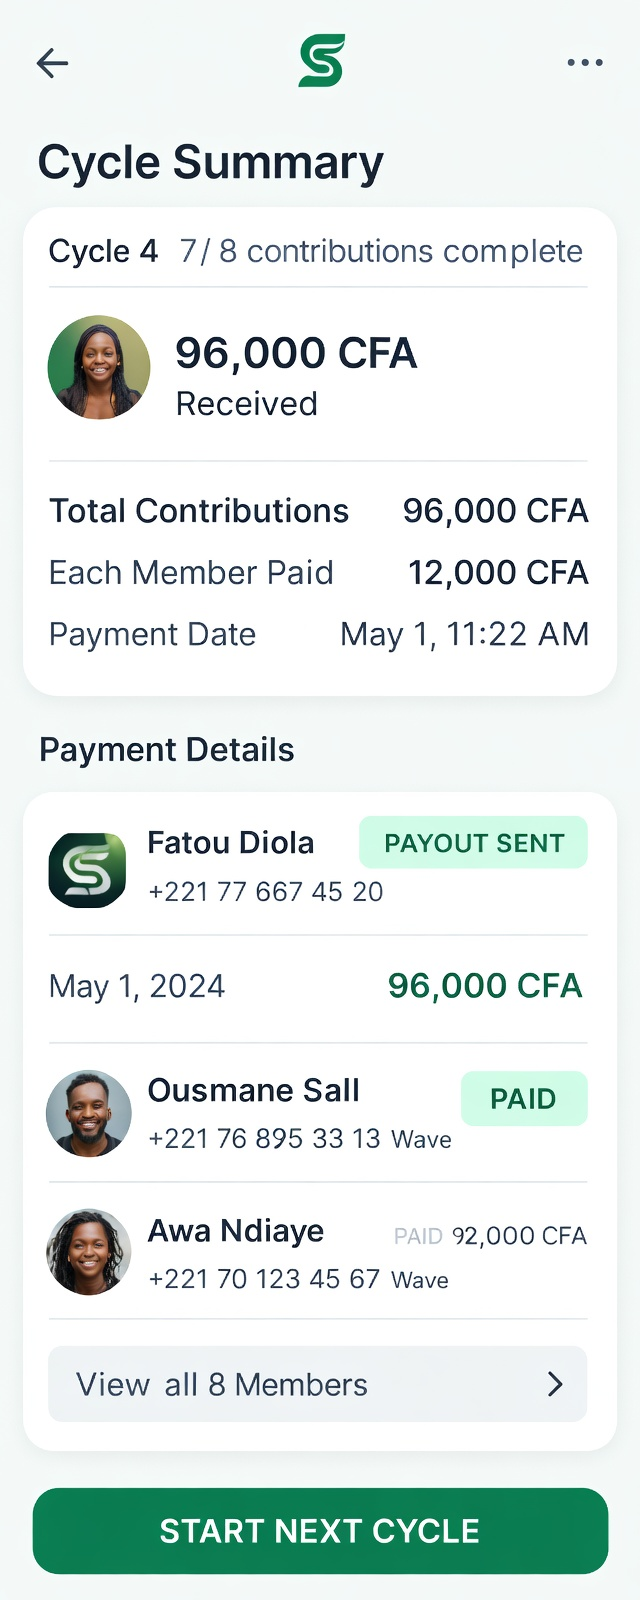Tap the Cycle 4 header label
Screen dimensions: 640x1600
(x=103, y=251)
